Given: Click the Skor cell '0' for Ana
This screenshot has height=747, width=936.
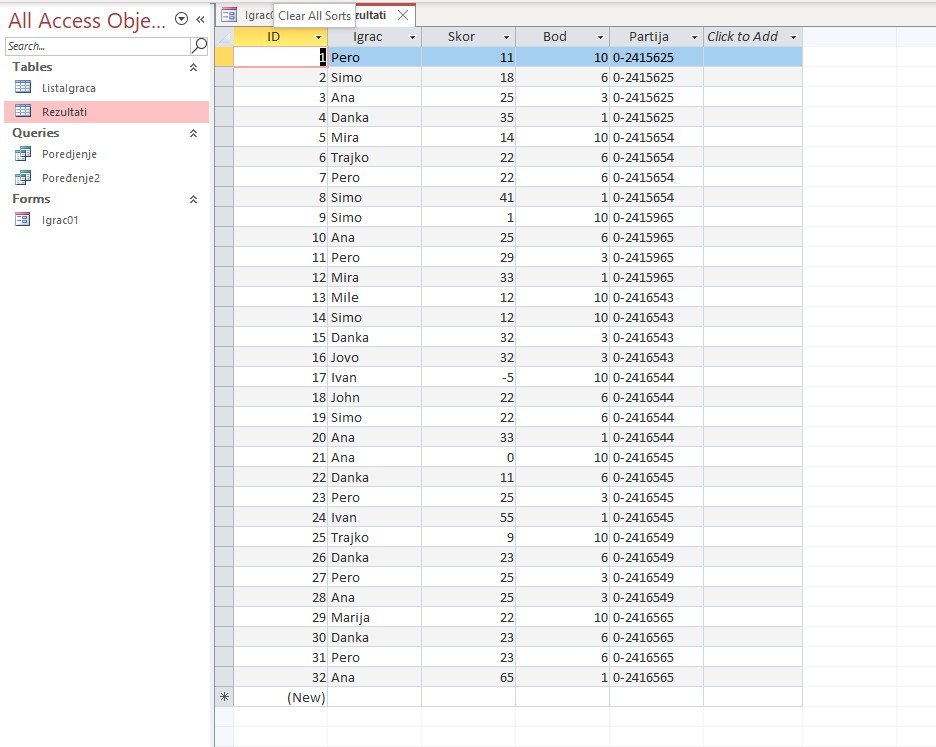Looking at the screenshot, I should click(469, 457).
